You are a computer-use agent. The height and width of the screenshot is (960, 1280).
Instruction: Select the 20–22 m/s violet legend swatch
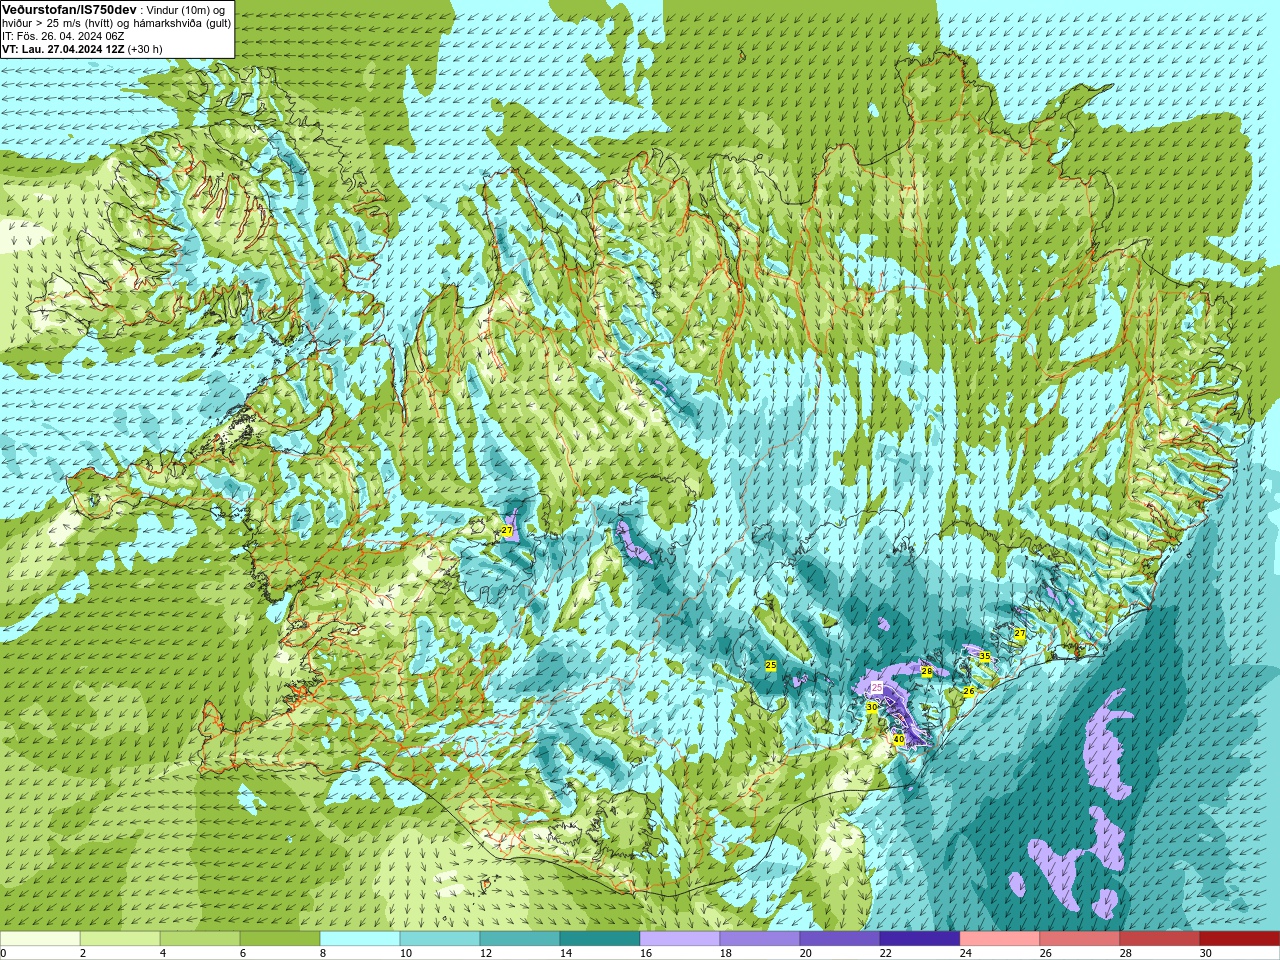[840, 939]
